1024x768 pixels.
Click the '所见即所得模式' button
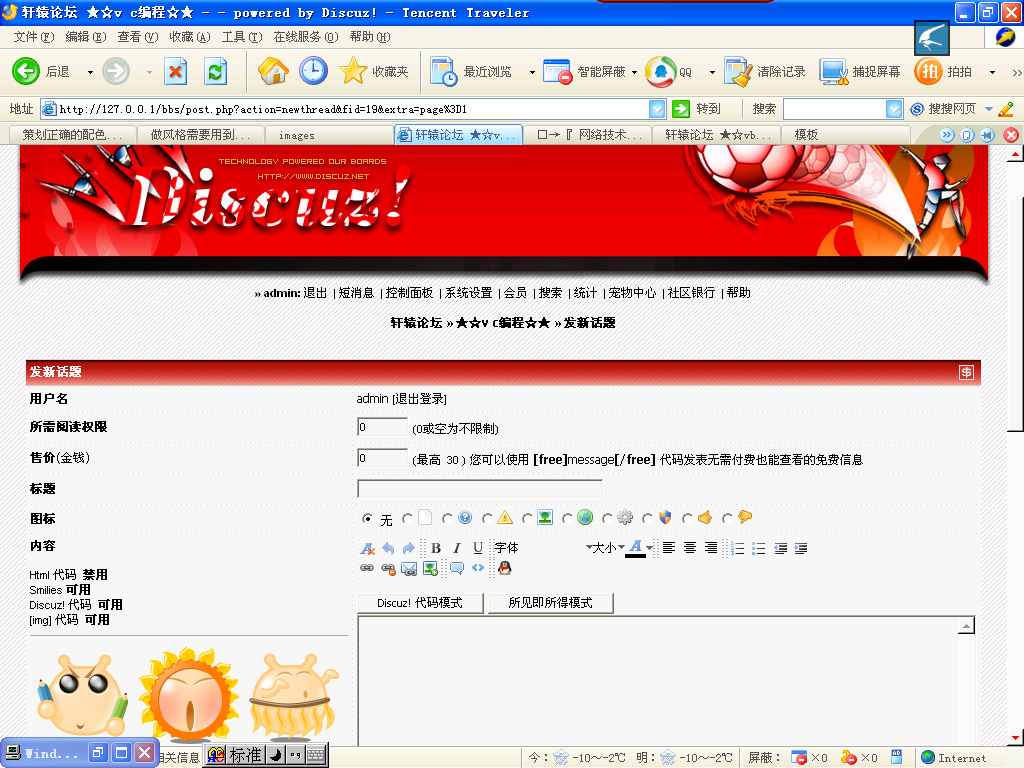pyautogui.click(x=551, y=603)
